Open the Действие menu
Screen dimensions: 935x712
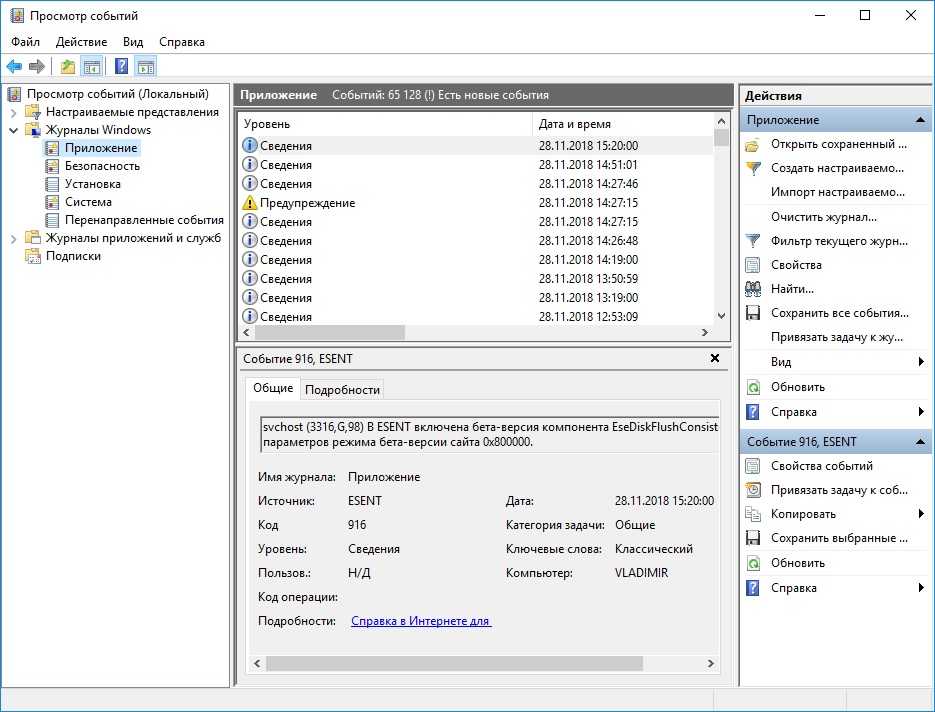(81, 42)
